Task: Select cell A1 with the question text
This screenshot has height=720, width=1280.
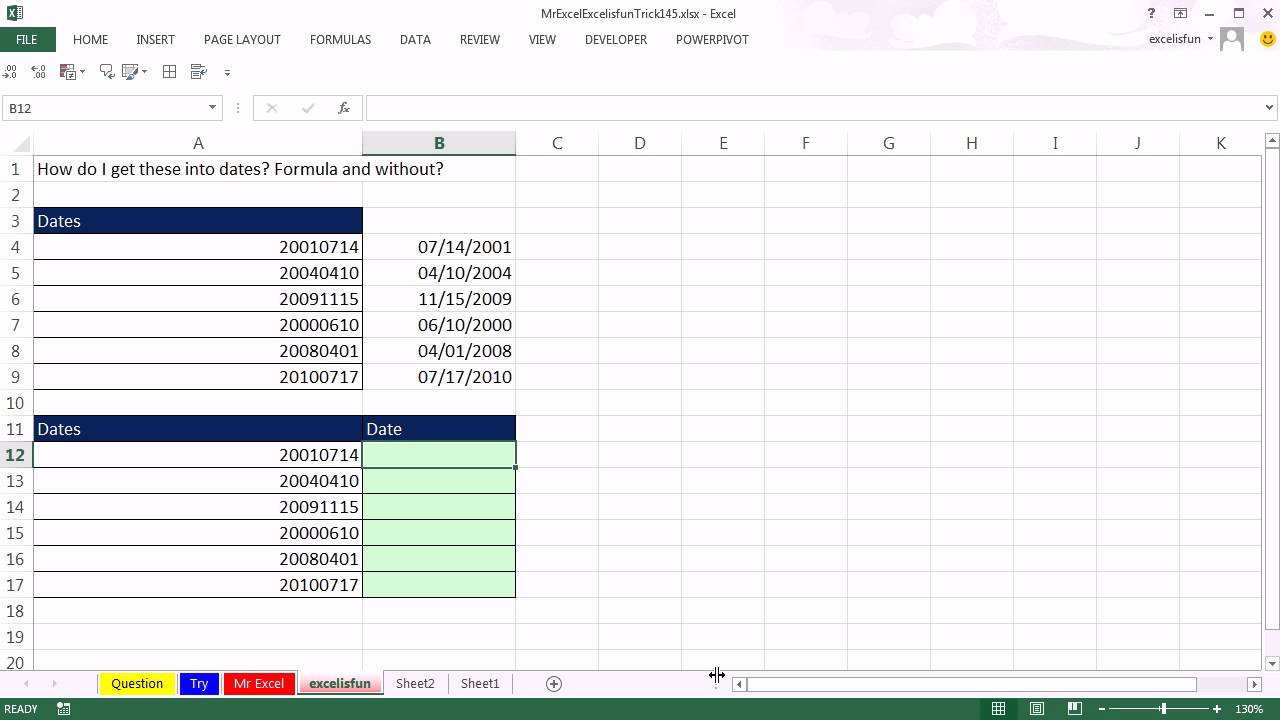Action: pyautogui.click(x=198, y=169)
